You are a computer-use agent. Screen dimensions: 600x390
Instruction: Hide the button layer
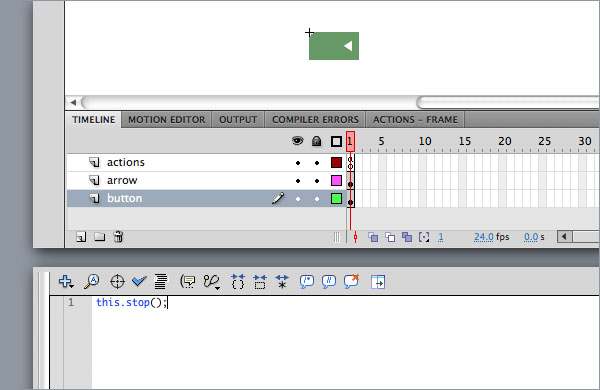tap(298, 199)
